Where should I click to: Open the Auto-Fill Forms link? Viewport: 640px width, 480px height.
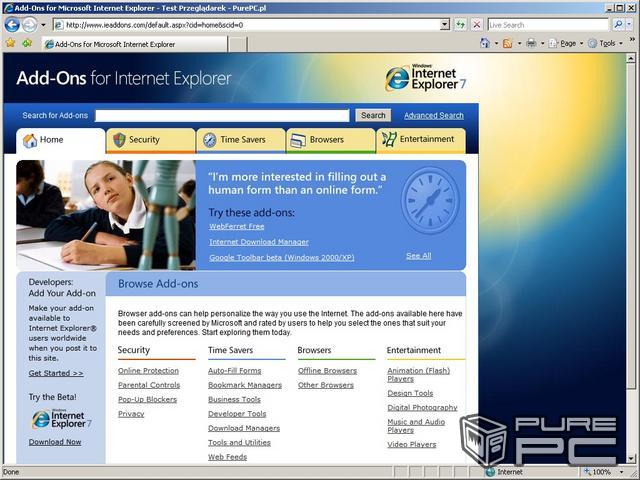click(x=235, y=371)
